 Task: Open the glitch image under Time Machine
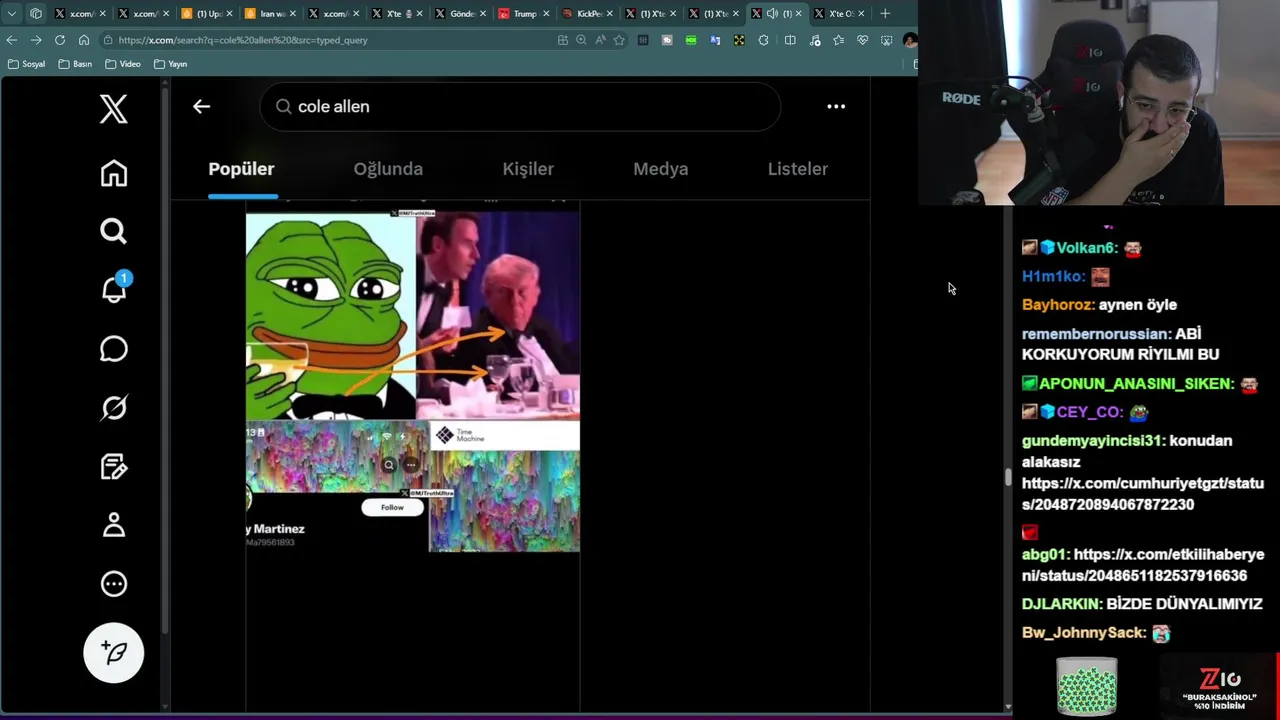pyautogui.click(x=504, y=500)
